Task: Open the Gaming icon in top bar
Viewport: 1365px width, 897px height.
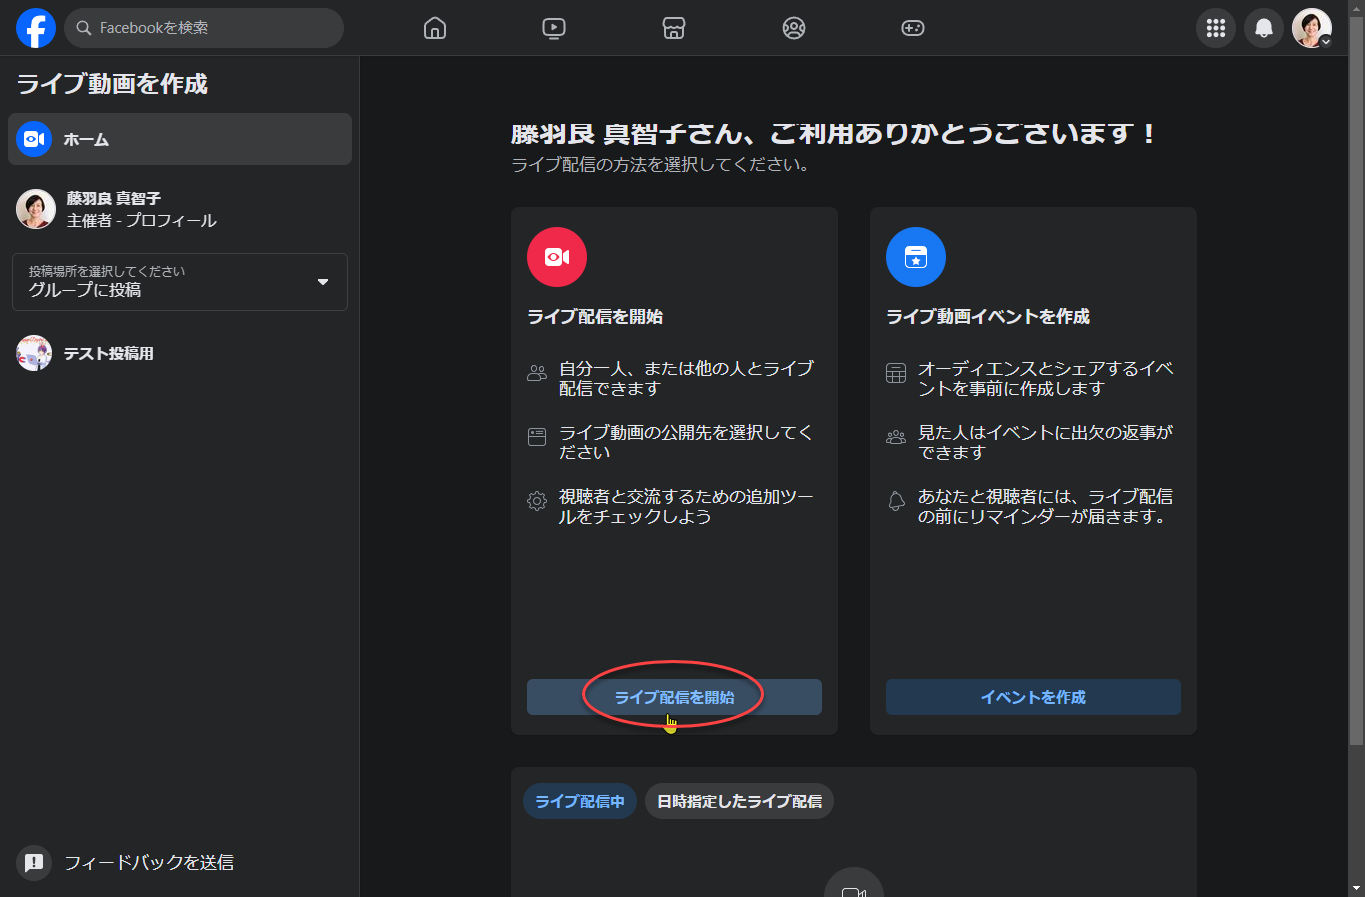Action: point(913,28)
